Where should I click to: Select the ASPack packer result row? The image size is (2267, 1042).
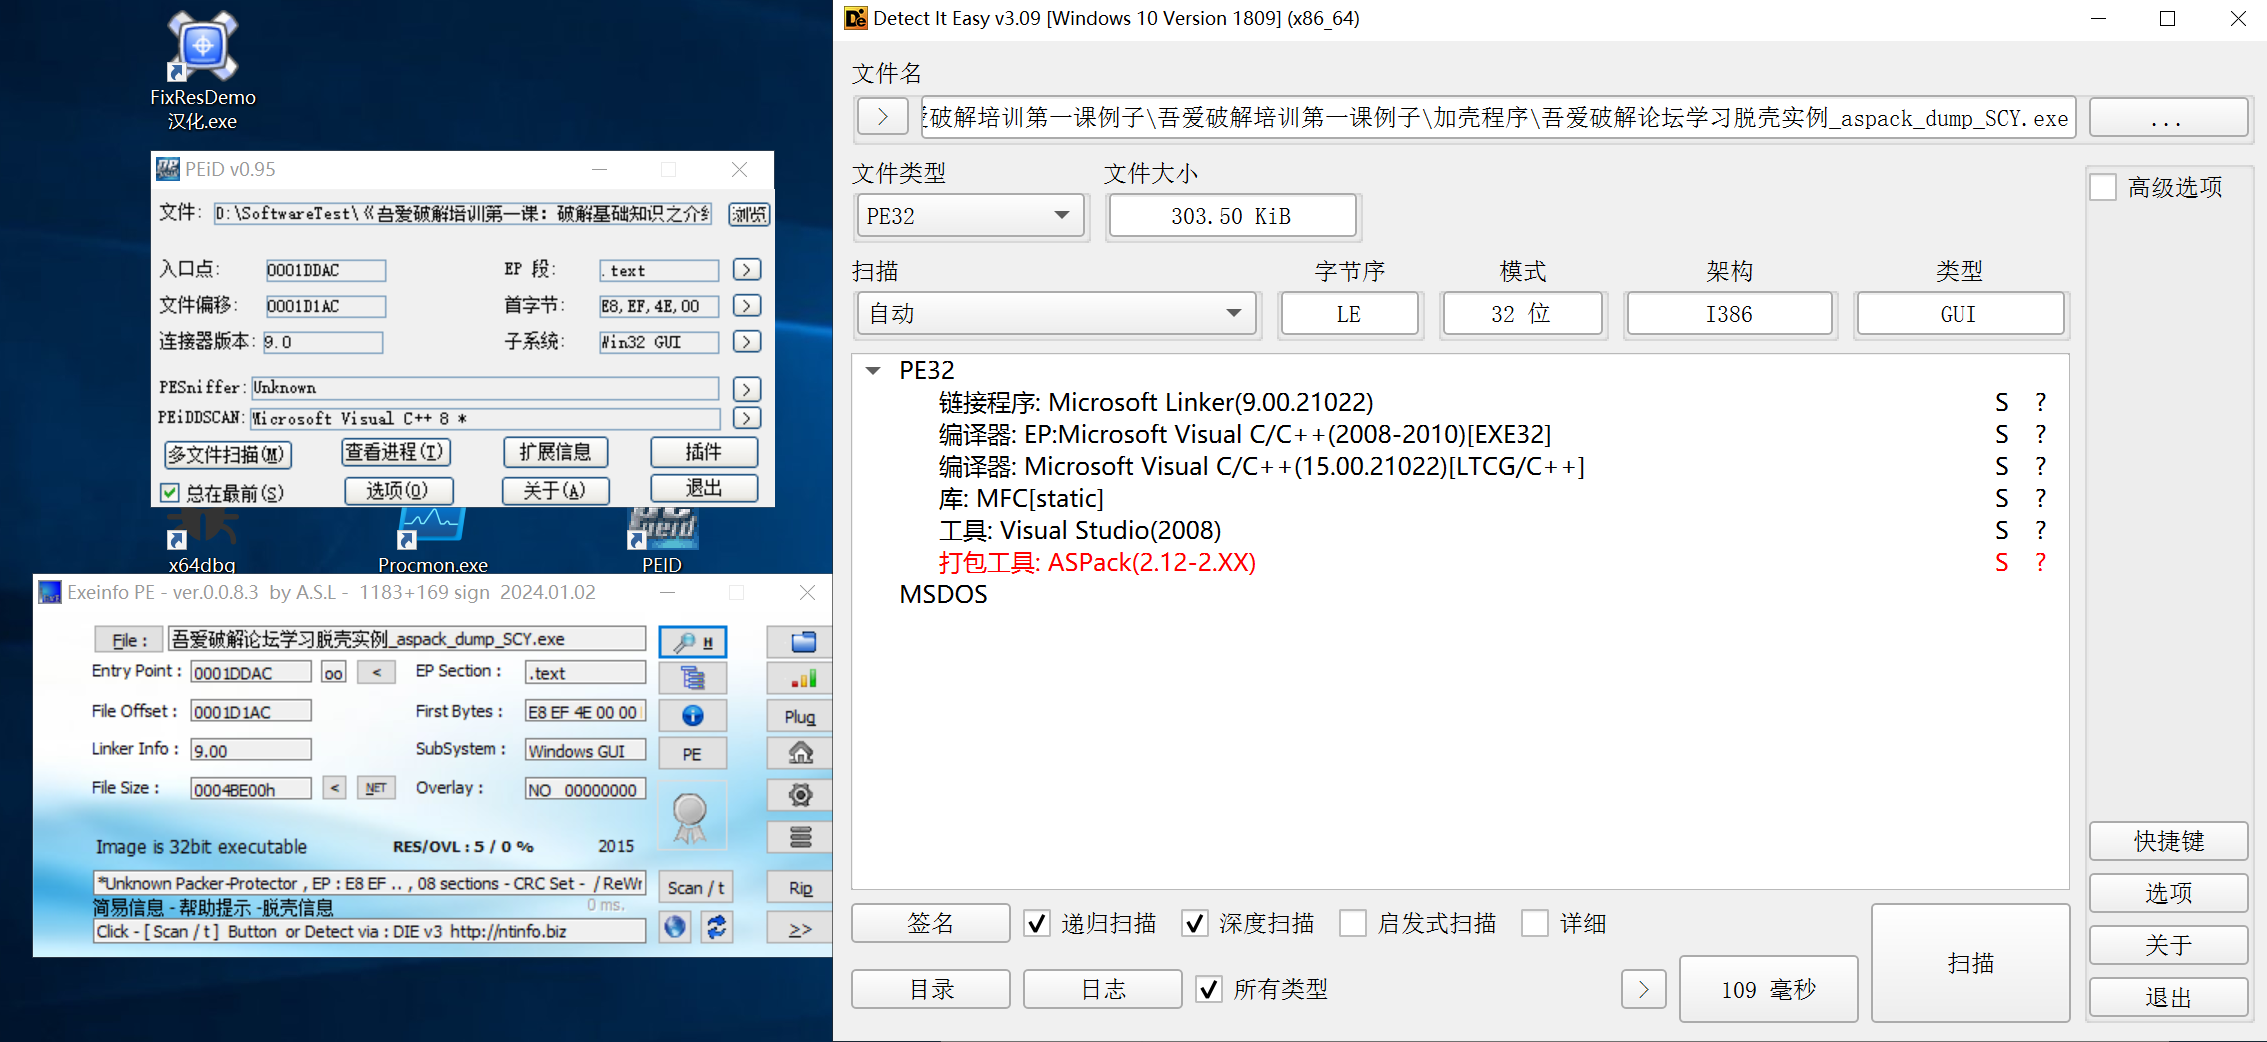(1097, 563)
